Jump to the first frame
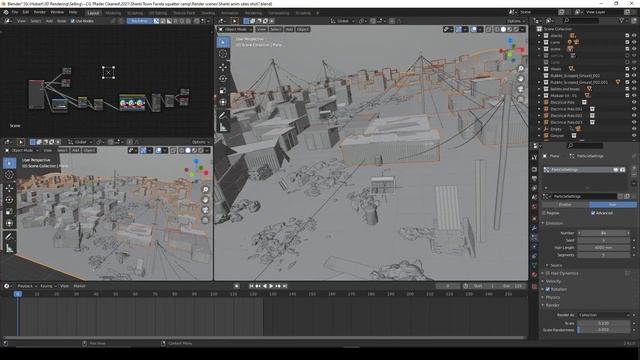 click(x=251, y=286)
